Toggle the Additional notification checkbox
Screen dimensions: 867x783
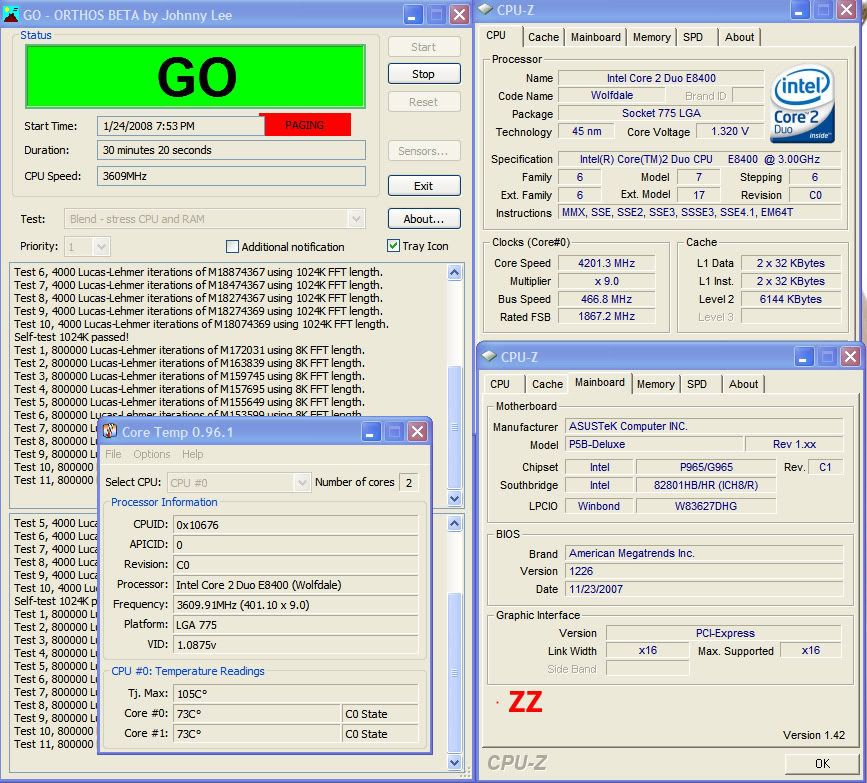tap(233, 246)
